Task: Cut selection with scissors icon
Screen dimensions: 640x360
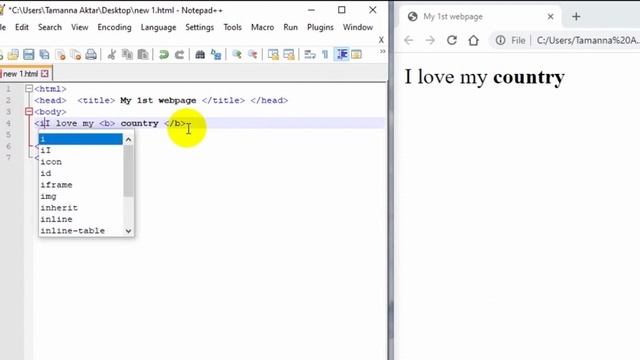Action: 111,54
